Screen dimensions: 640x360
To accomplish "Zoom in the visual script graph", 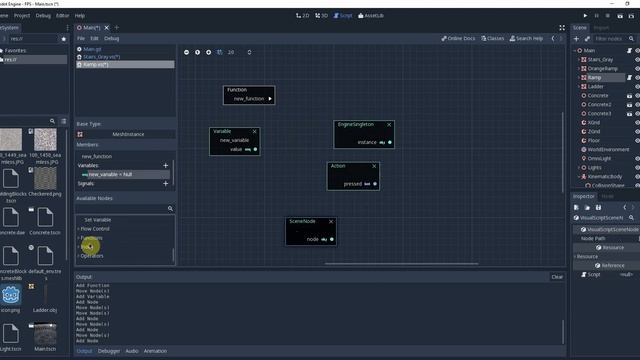I will (x=209, y=52).
